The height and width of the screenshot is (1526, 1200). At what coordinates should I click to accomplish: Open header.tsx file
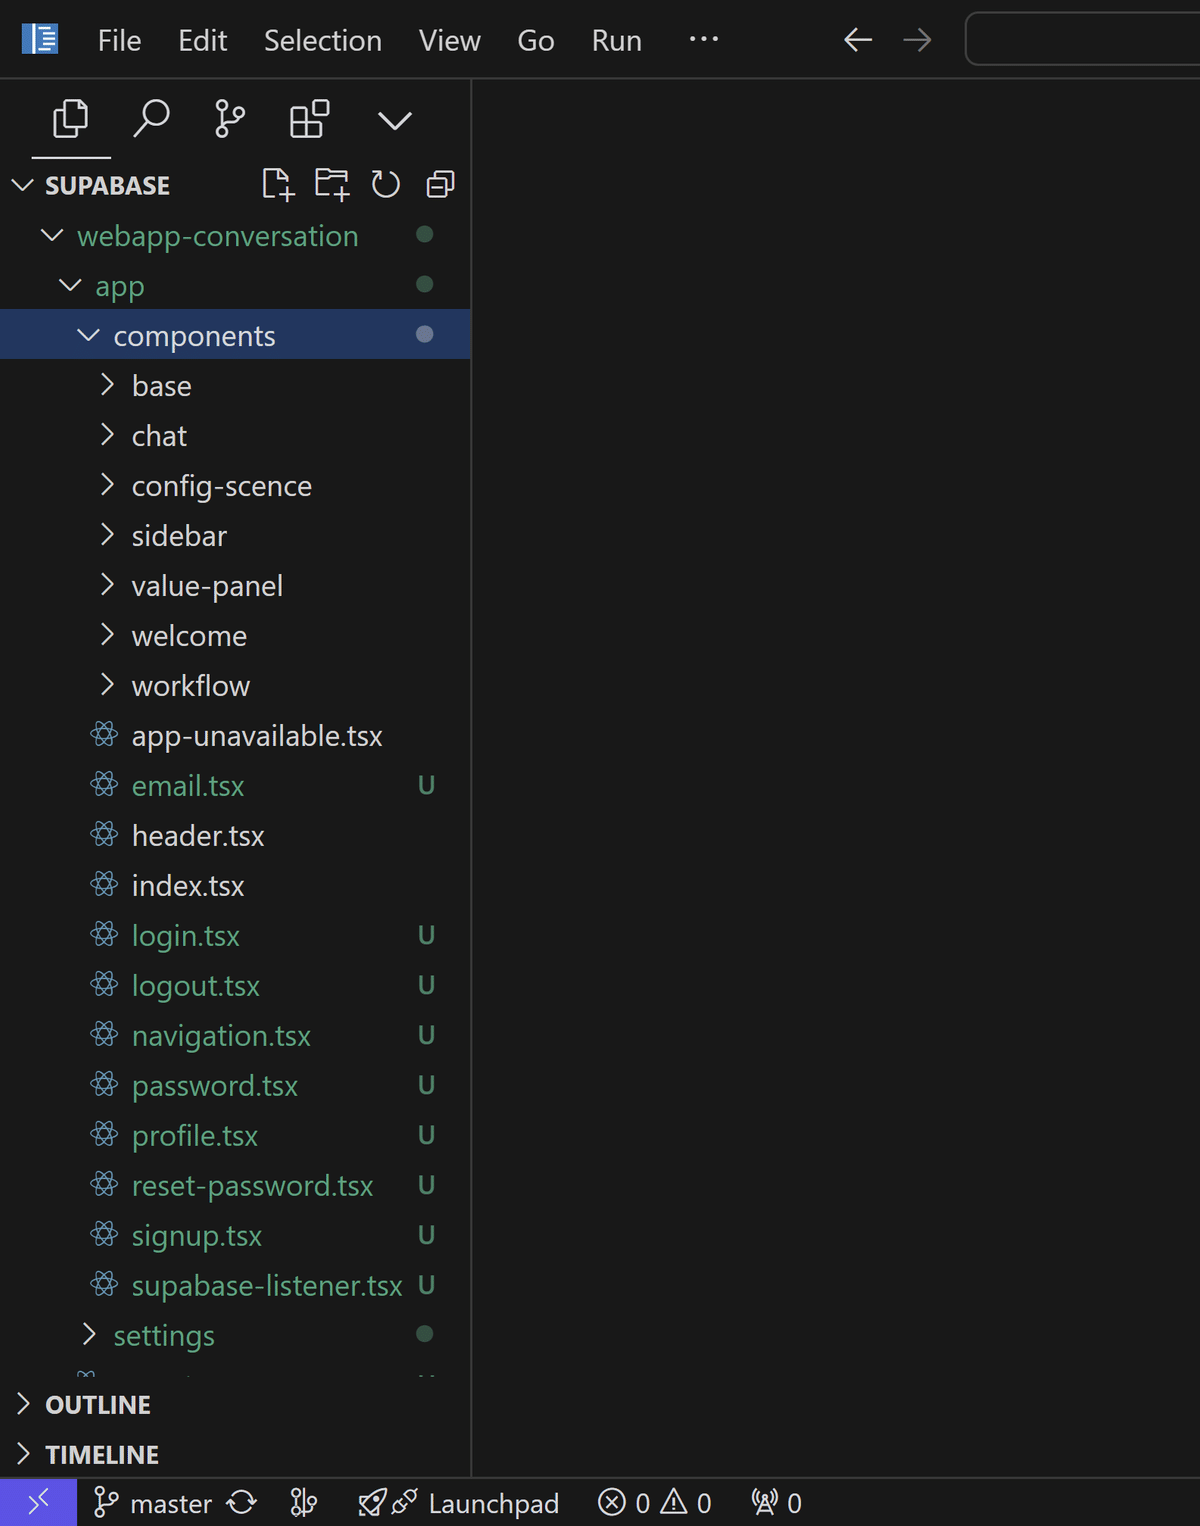click(x=235, y=835)
